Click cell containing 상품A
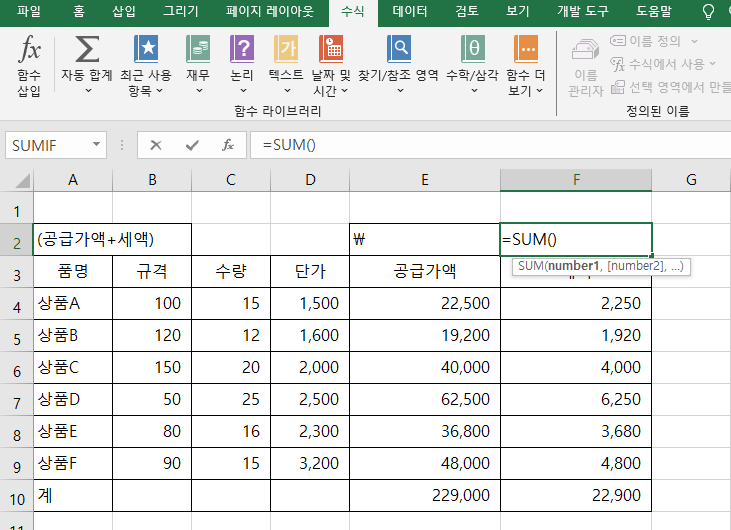Image resolution: width=731 pixels, height=530 pixels. tap(73, 303)
